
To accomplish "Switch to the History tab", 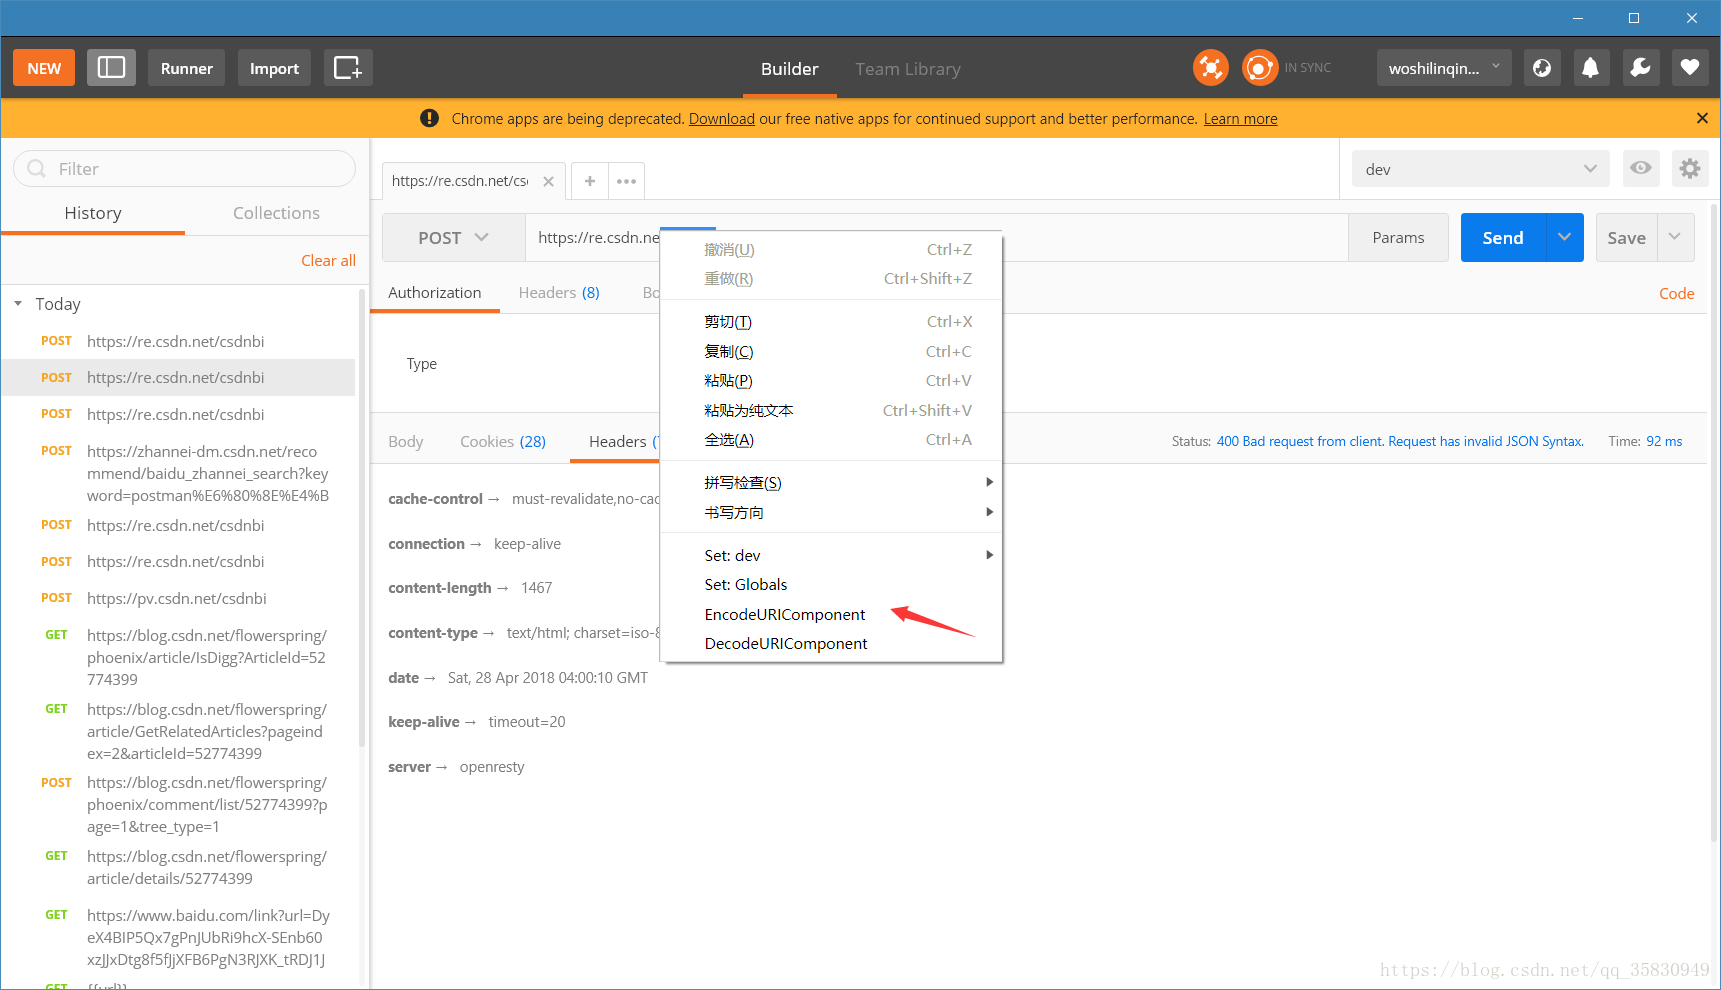I will click(93, 213).
